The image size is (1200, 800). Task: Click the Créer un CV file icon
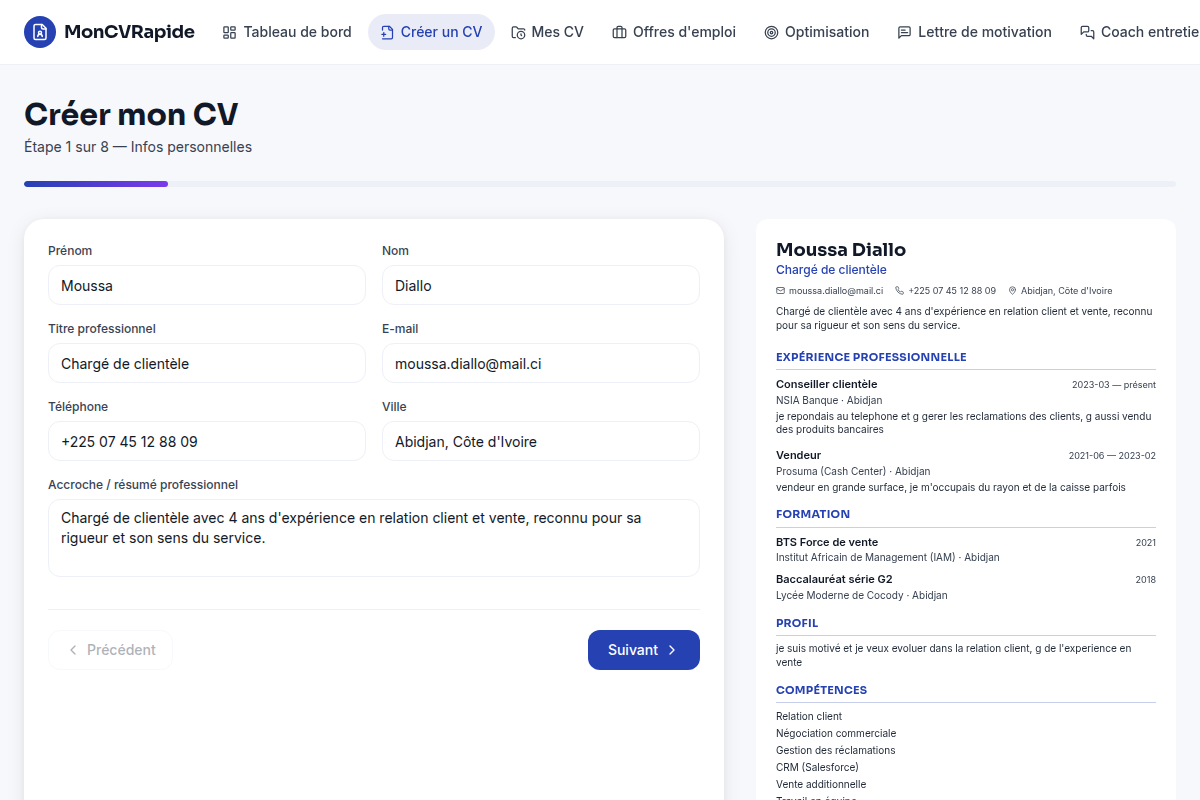[387, 32]
